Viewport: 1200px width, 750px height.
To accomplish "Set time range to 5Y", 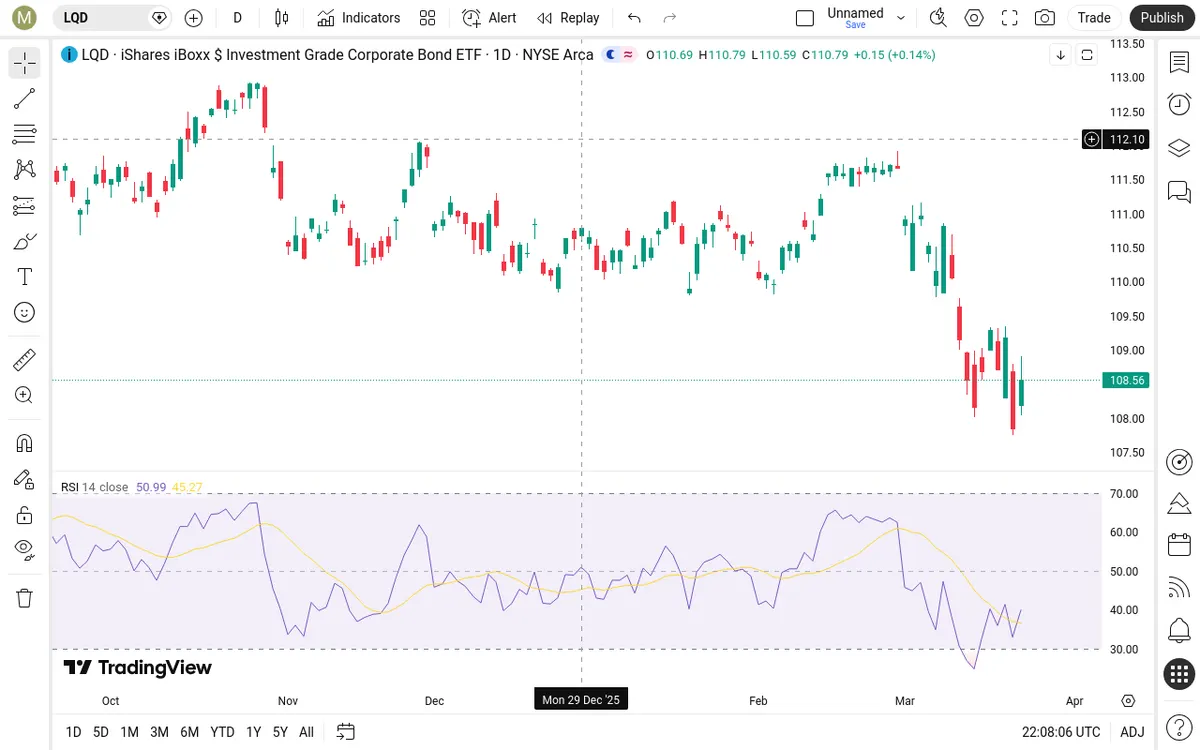I will pyautogui.click(x=281, y=732).
